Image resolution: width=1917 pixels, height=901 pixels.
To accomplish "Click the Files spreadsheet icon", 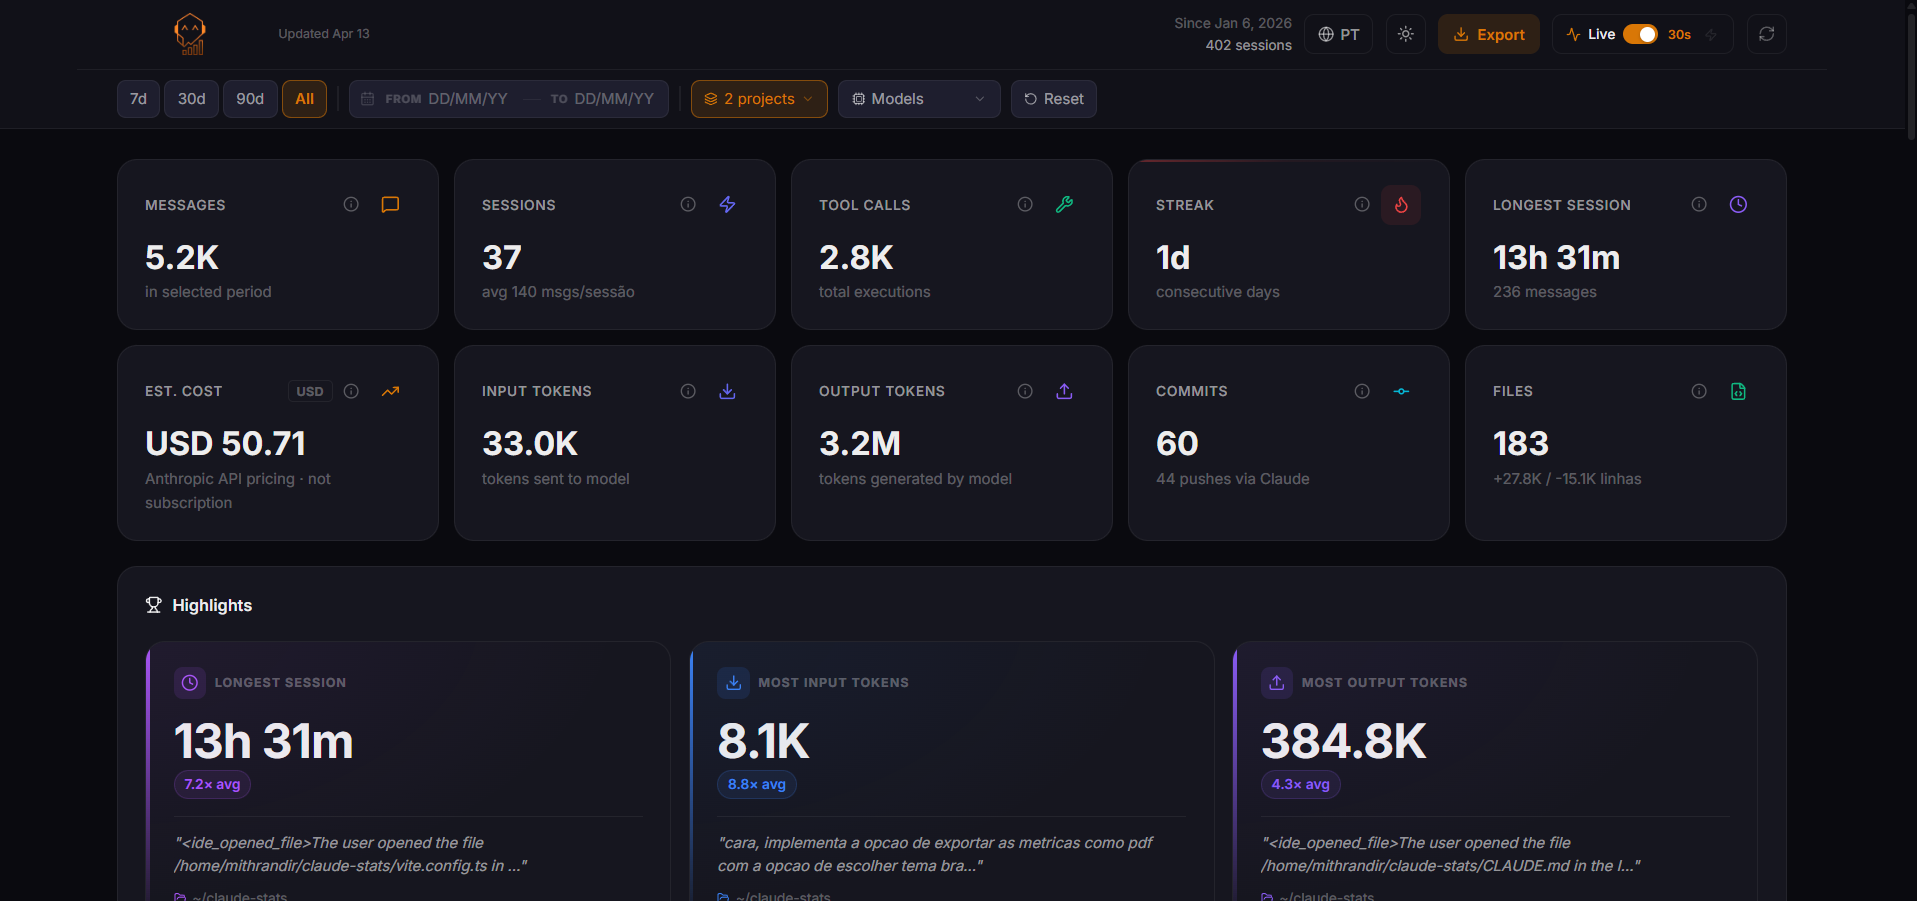I will coord(1737,391).
